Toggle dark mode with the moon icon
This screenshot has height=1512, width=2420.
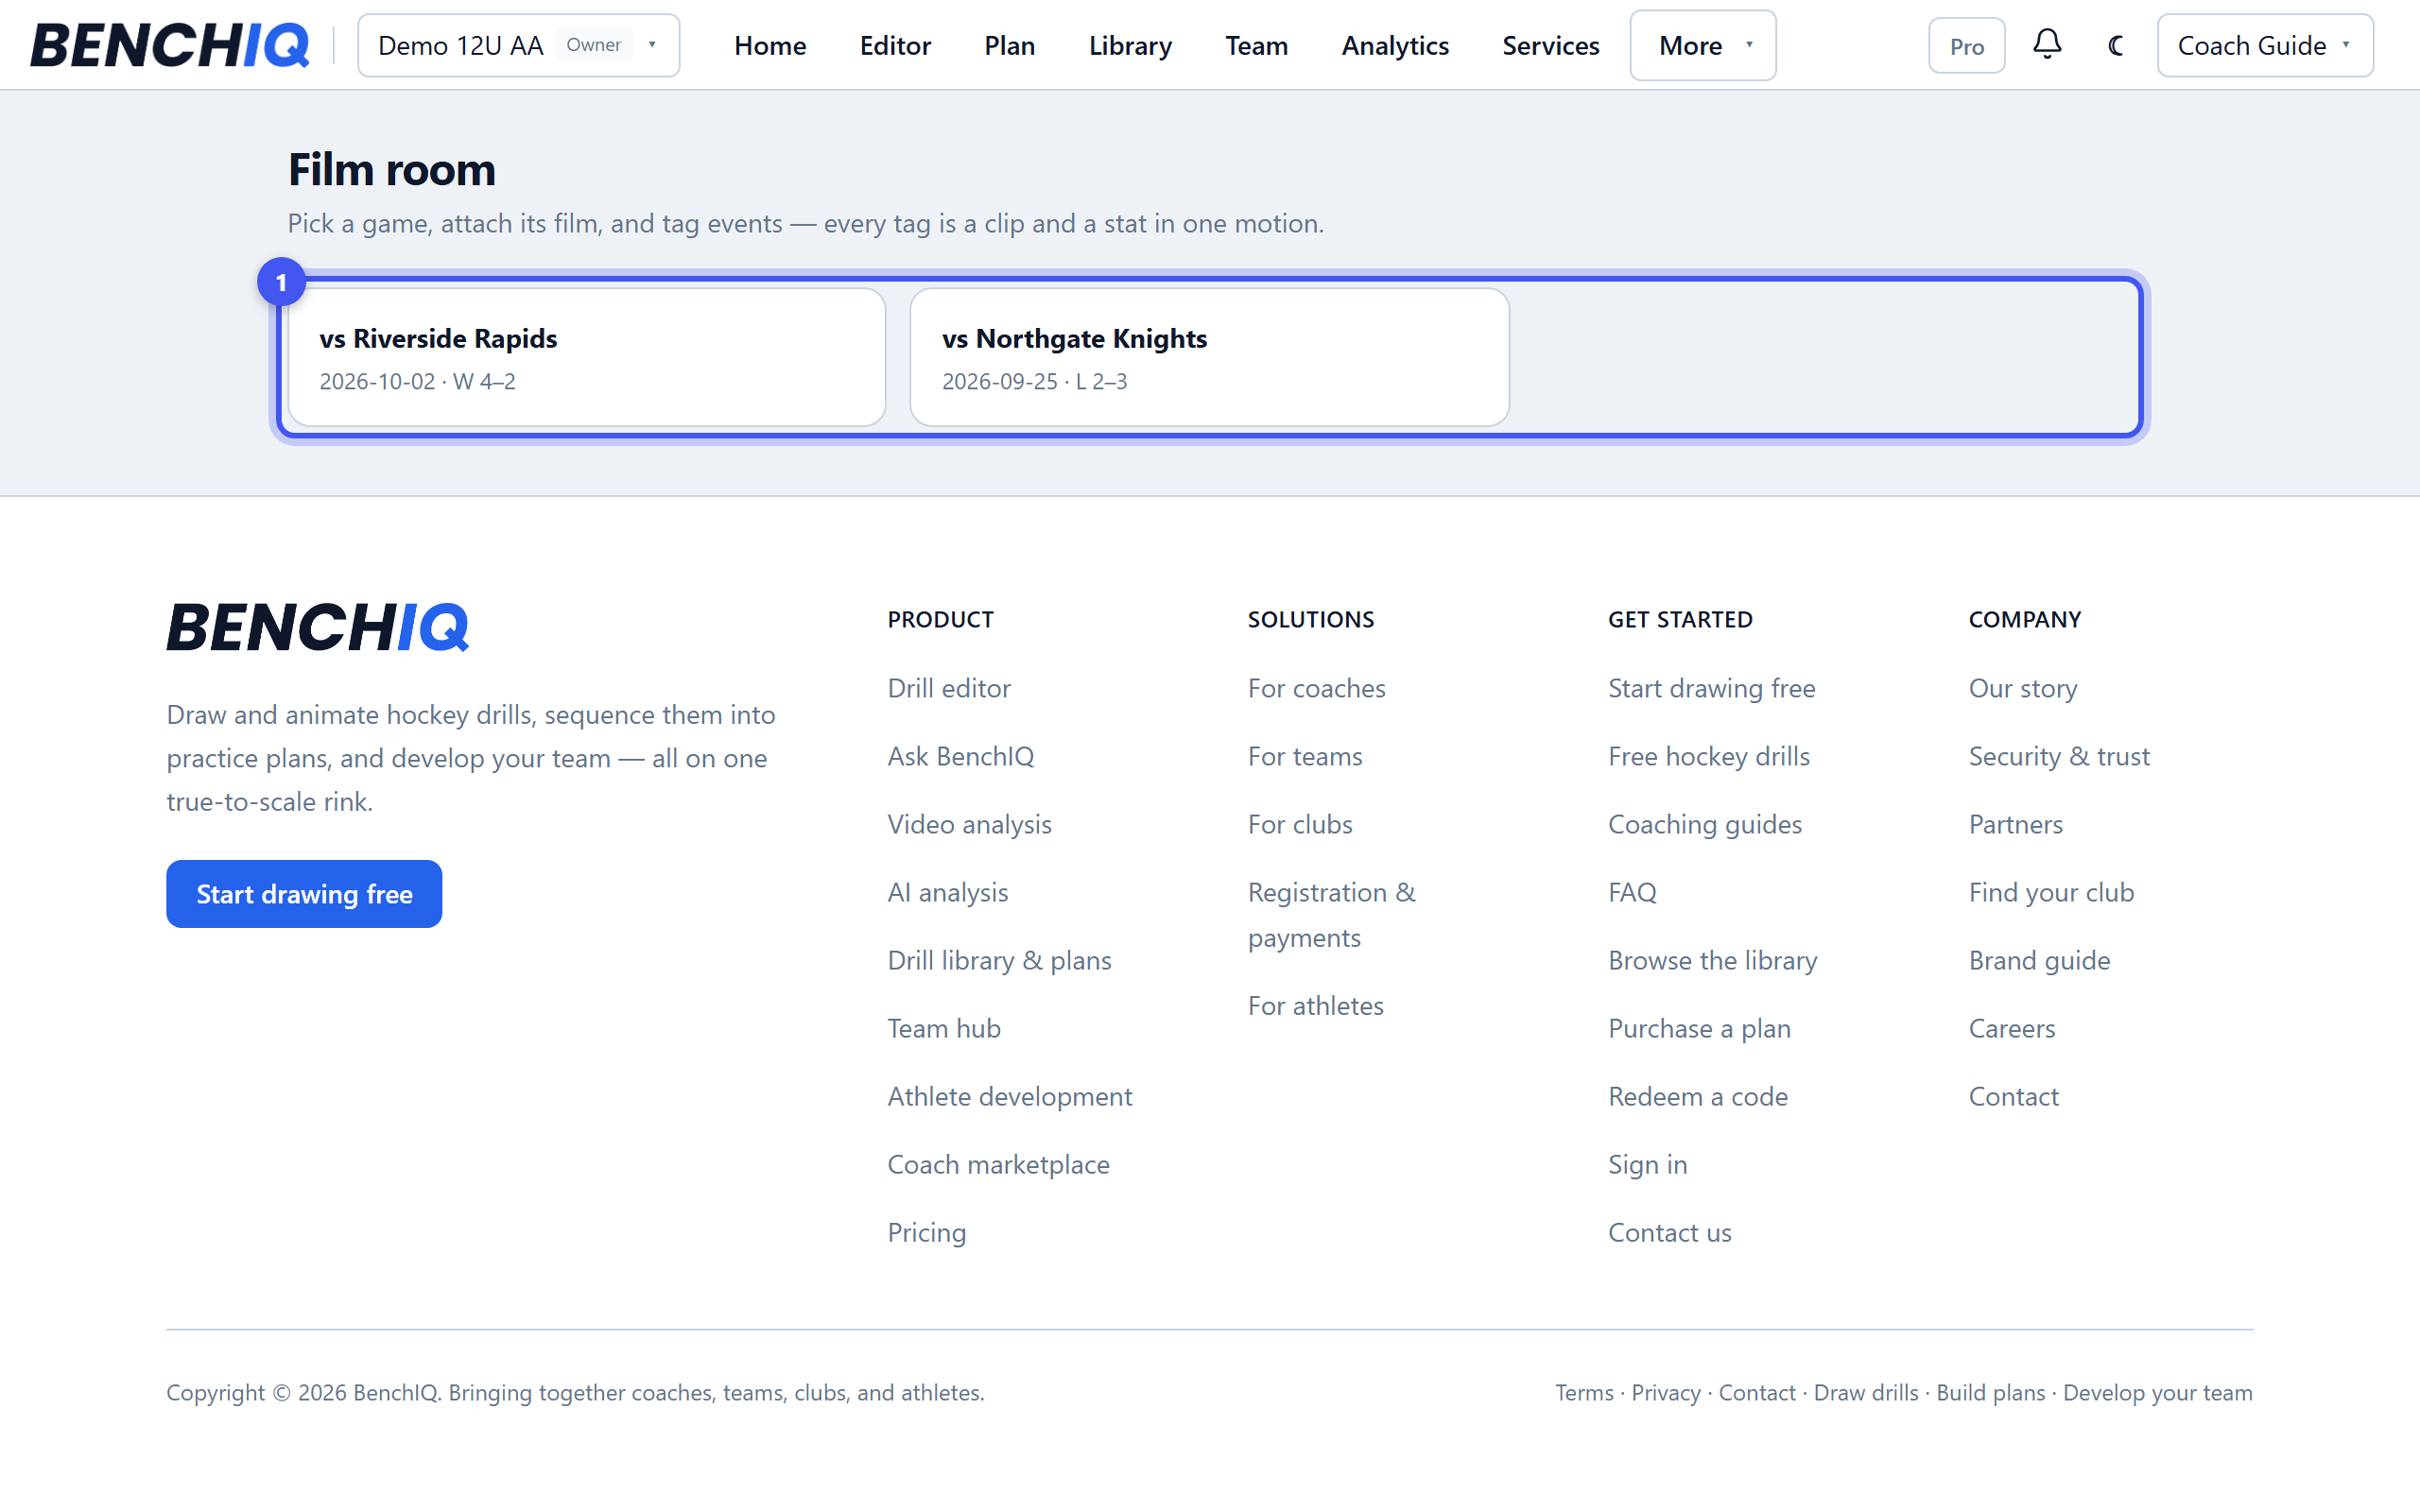2116,45
